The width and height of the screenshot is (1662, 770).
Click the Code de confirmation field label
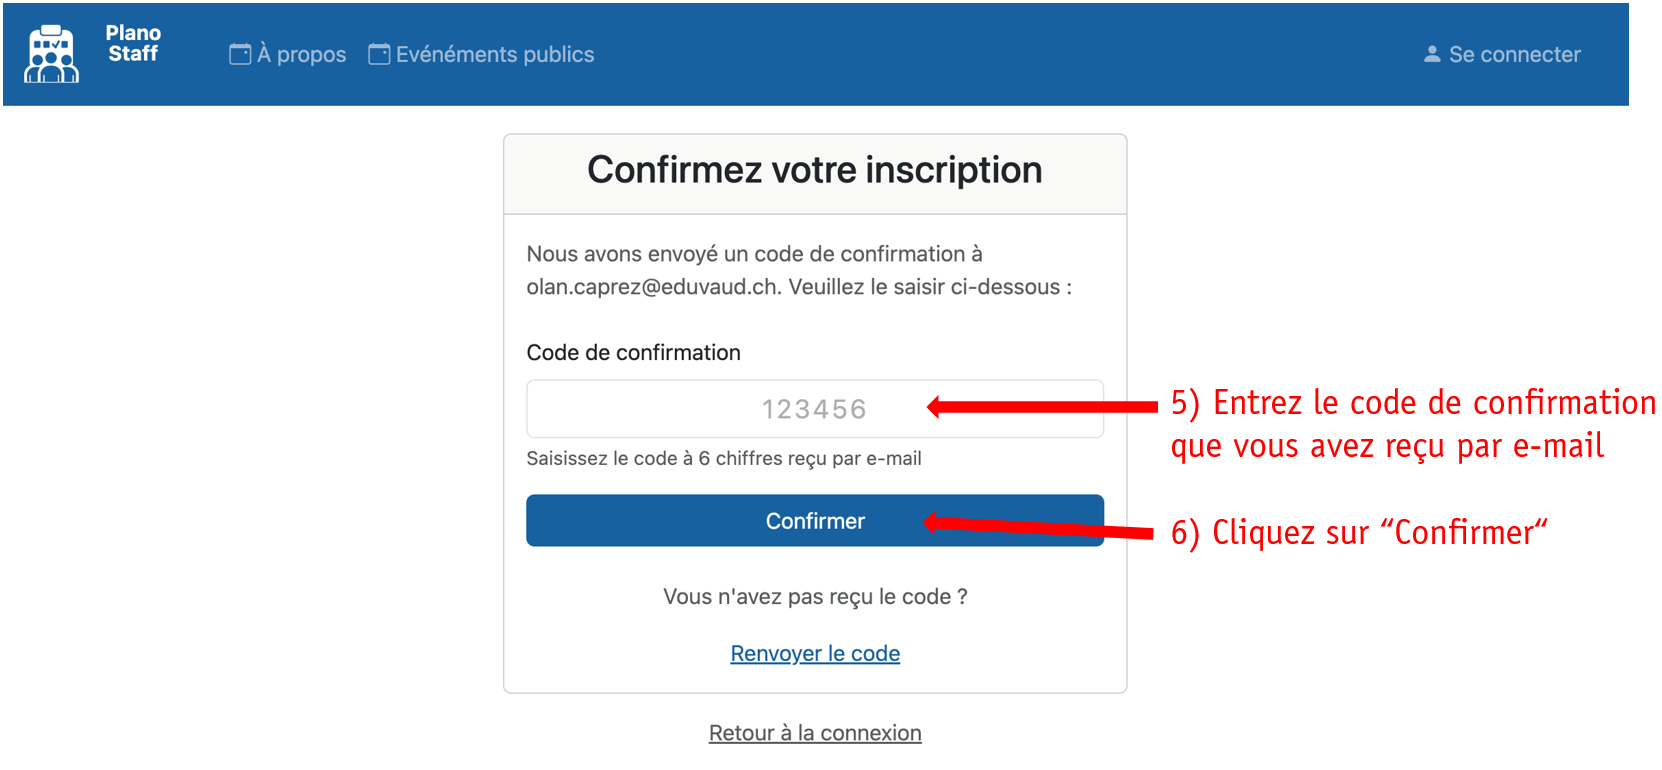[x=633, y=353]
